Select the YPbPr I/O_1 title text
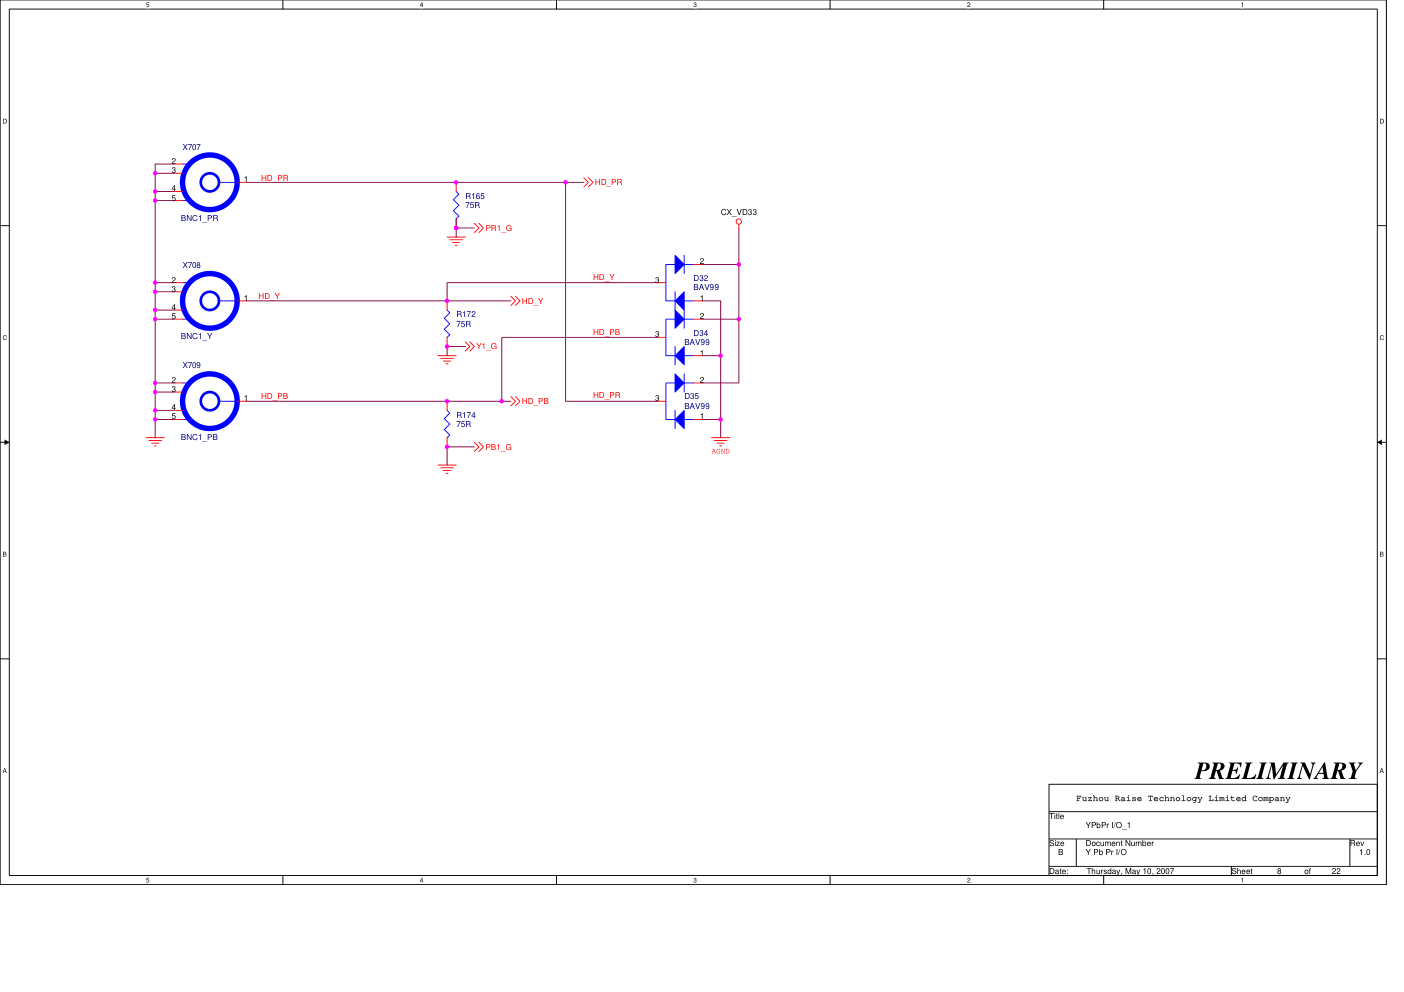Viewport: 1404px width, 992px height. click(1108, 825)
